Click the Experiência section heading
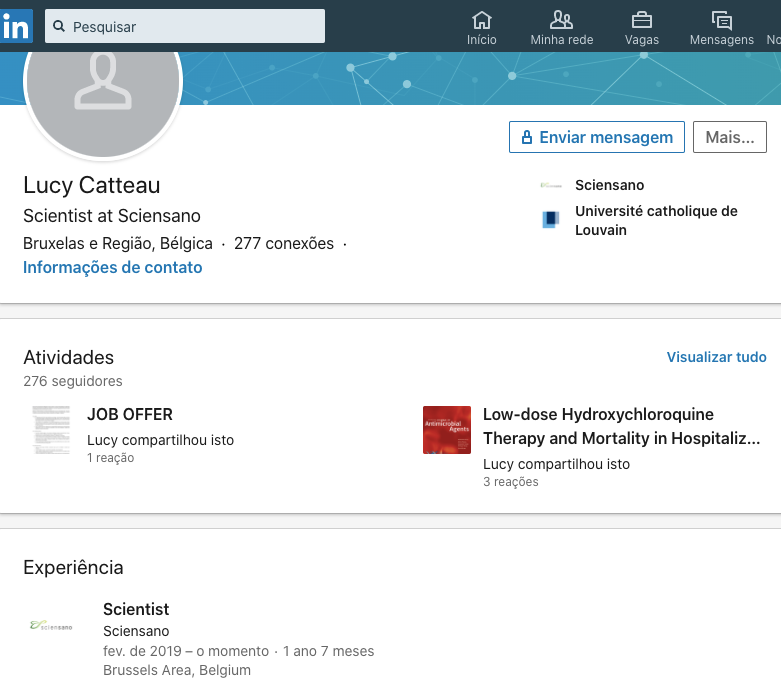The width and height of the screenshot is (781, 679). pos(73,568)
